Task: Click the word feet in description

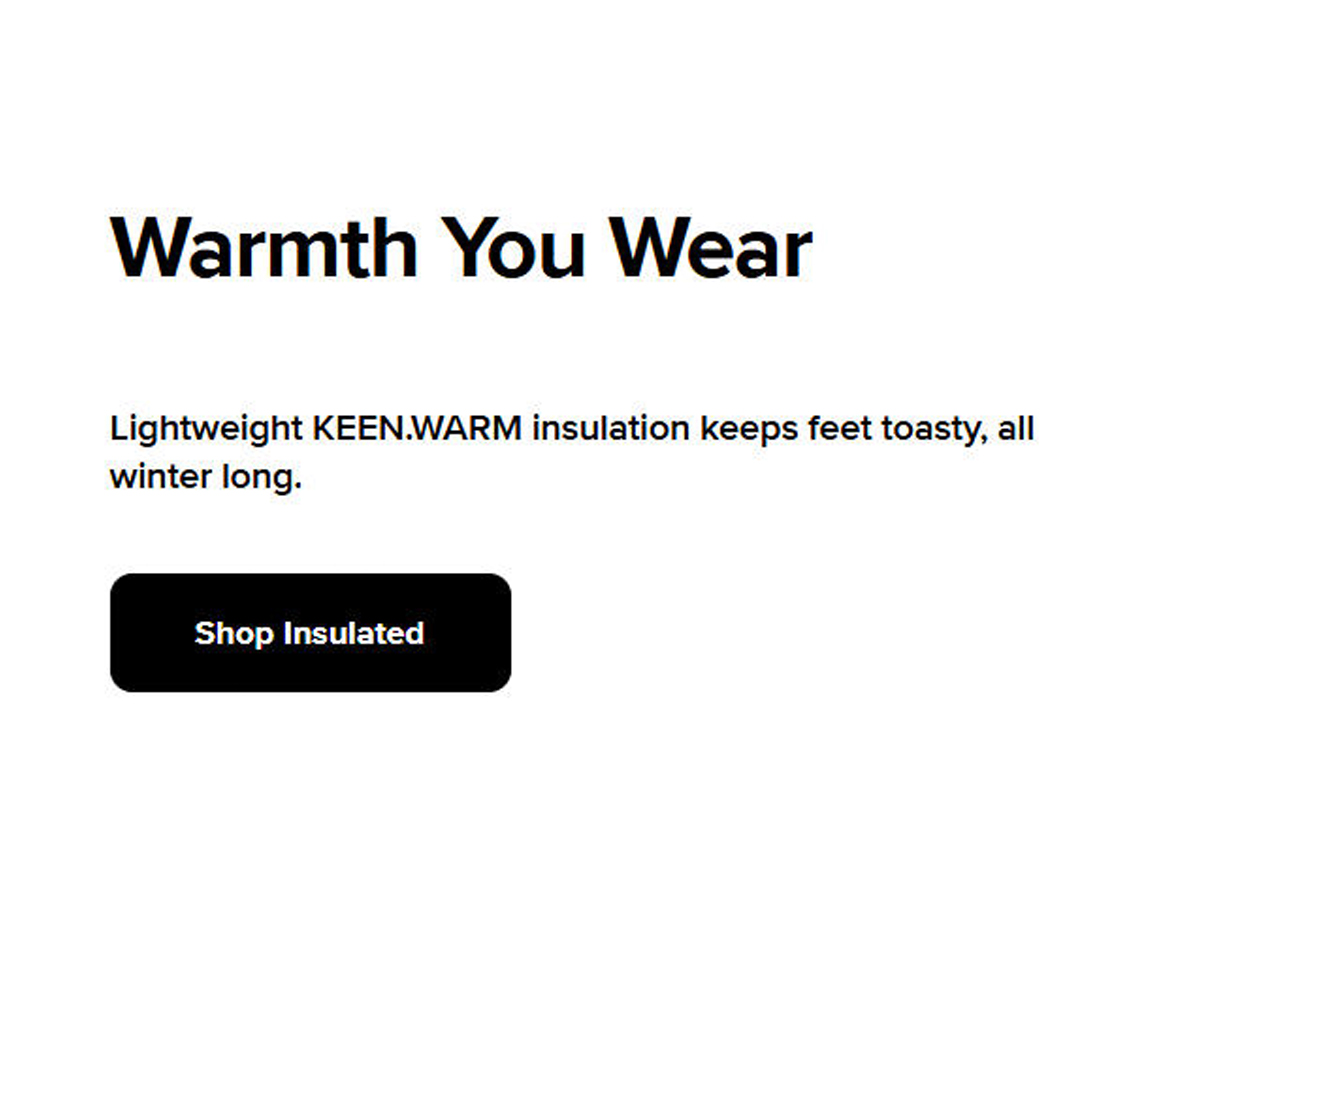Action: tap(840, 428)
